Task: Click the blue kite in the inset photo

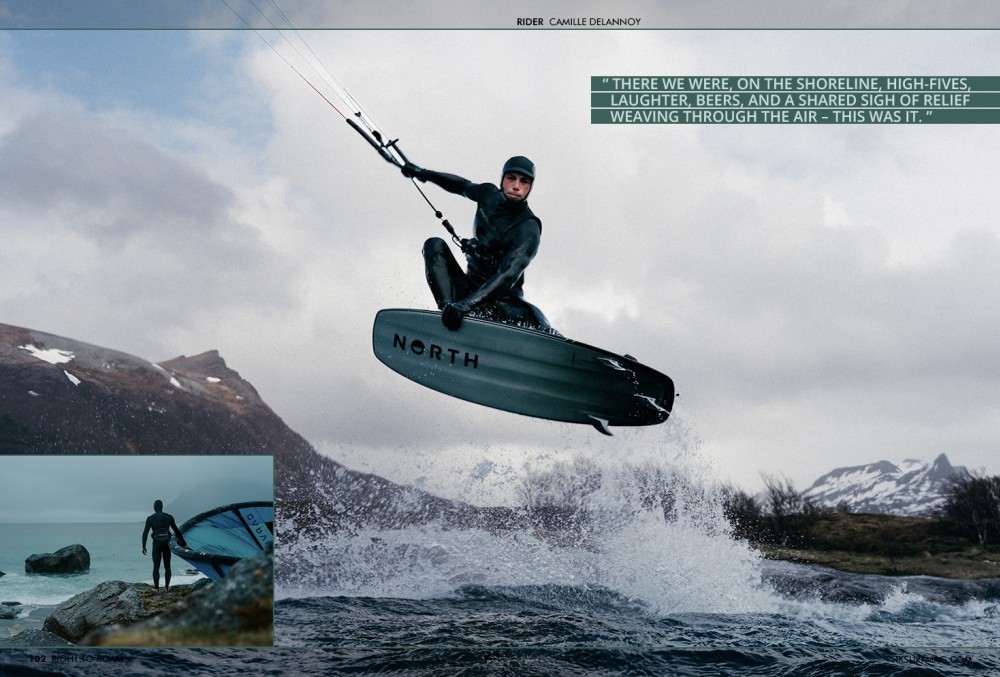Action: tap(225, 535)
